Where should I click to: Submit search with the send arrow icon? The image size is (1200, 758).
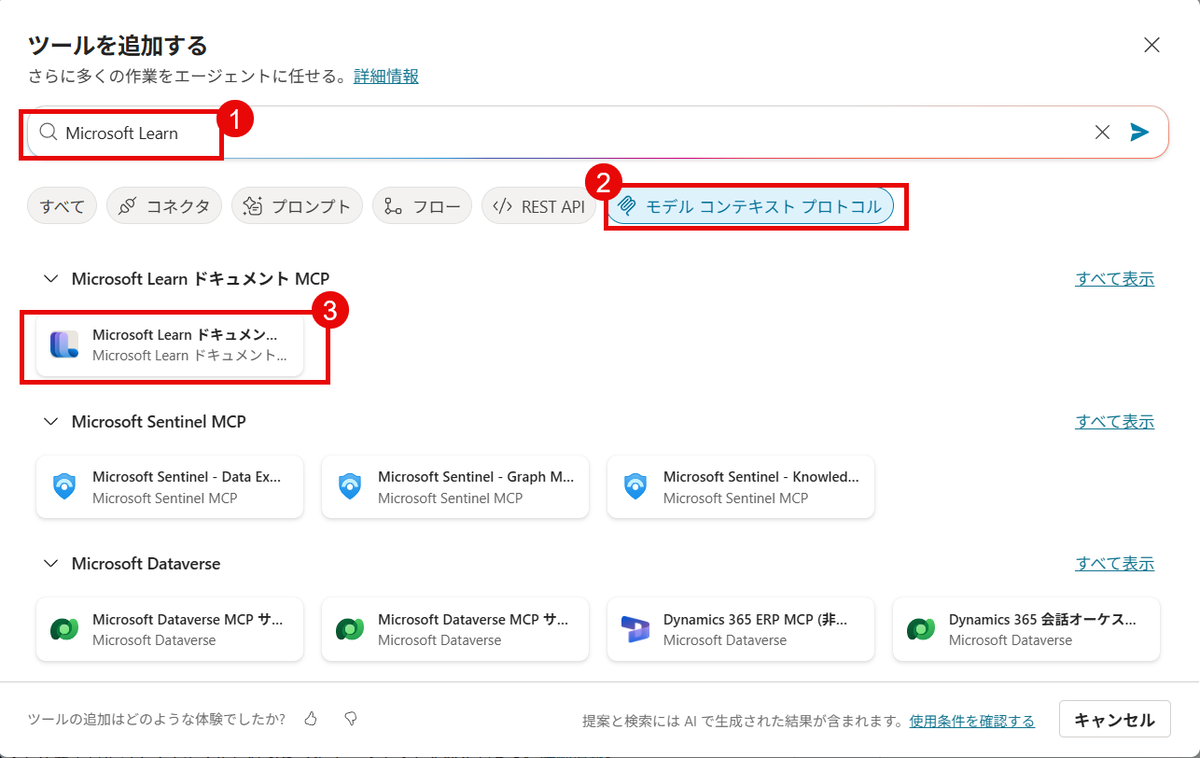pyautogui.click(x=1139, y=132)
